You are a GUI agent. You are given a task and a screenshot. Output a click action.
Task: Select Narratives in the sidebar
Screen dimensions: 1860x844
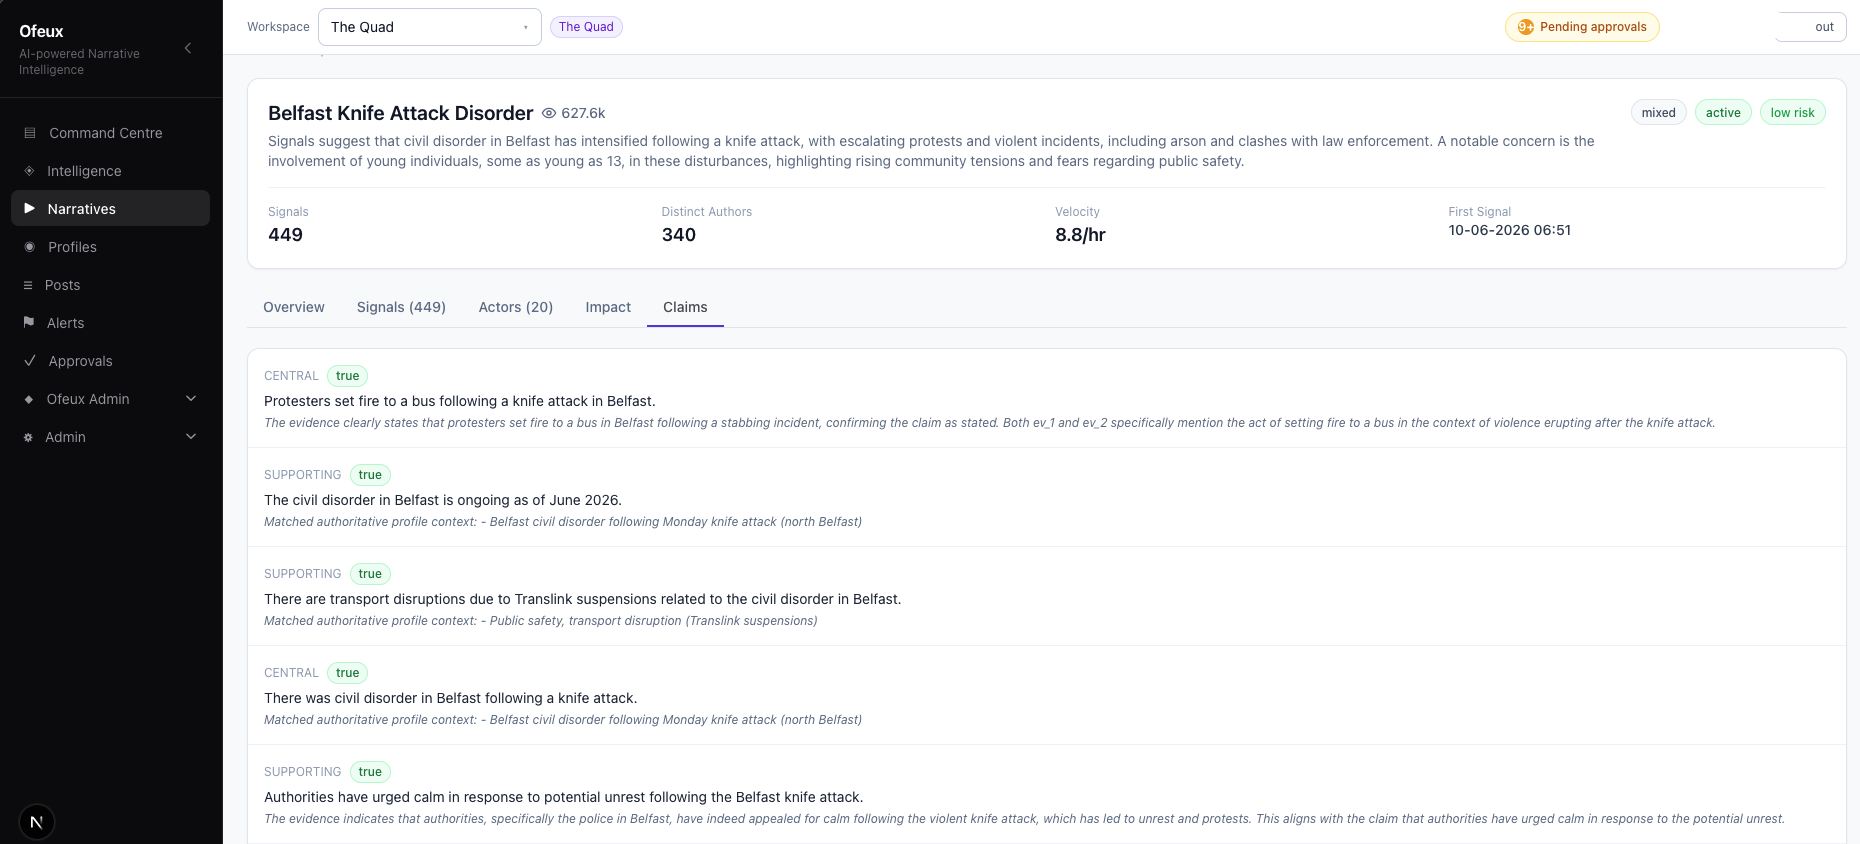(x=110, y=208)
